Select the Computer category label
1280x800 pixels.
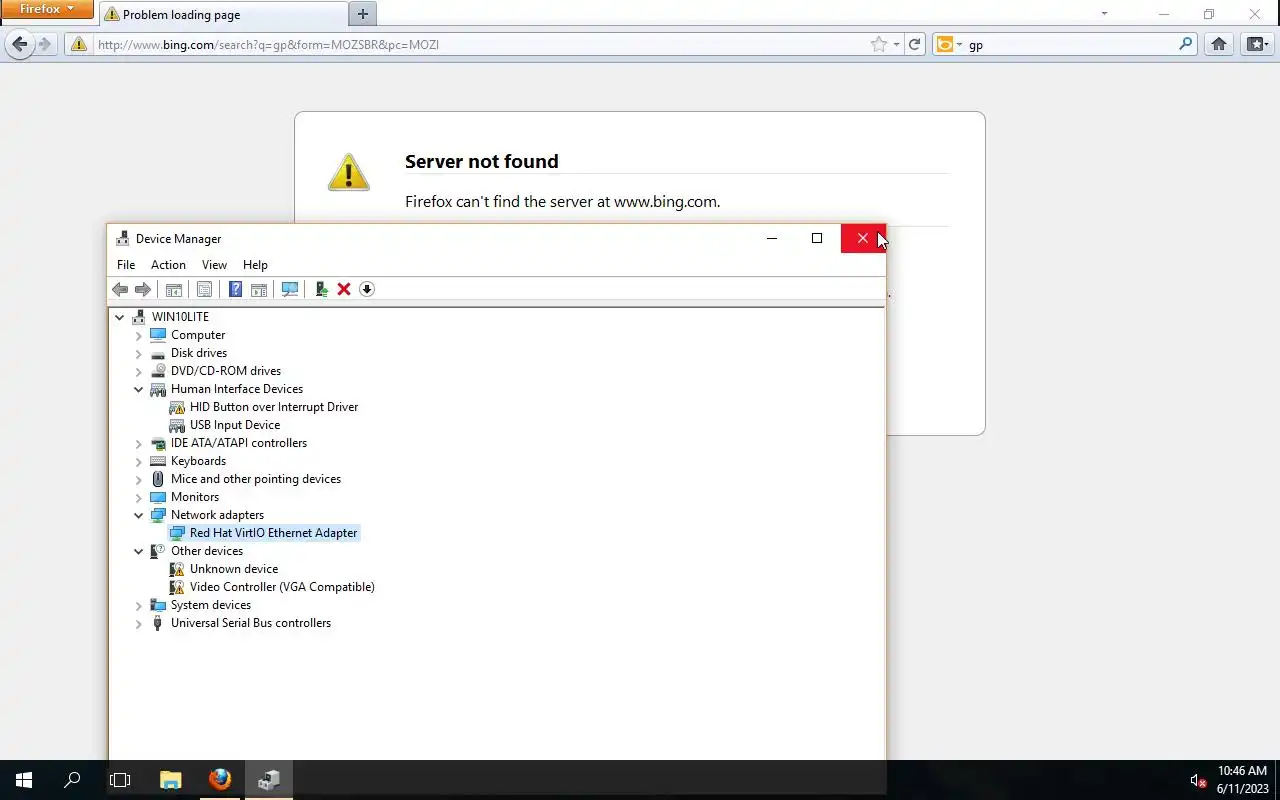click(198, 335)
